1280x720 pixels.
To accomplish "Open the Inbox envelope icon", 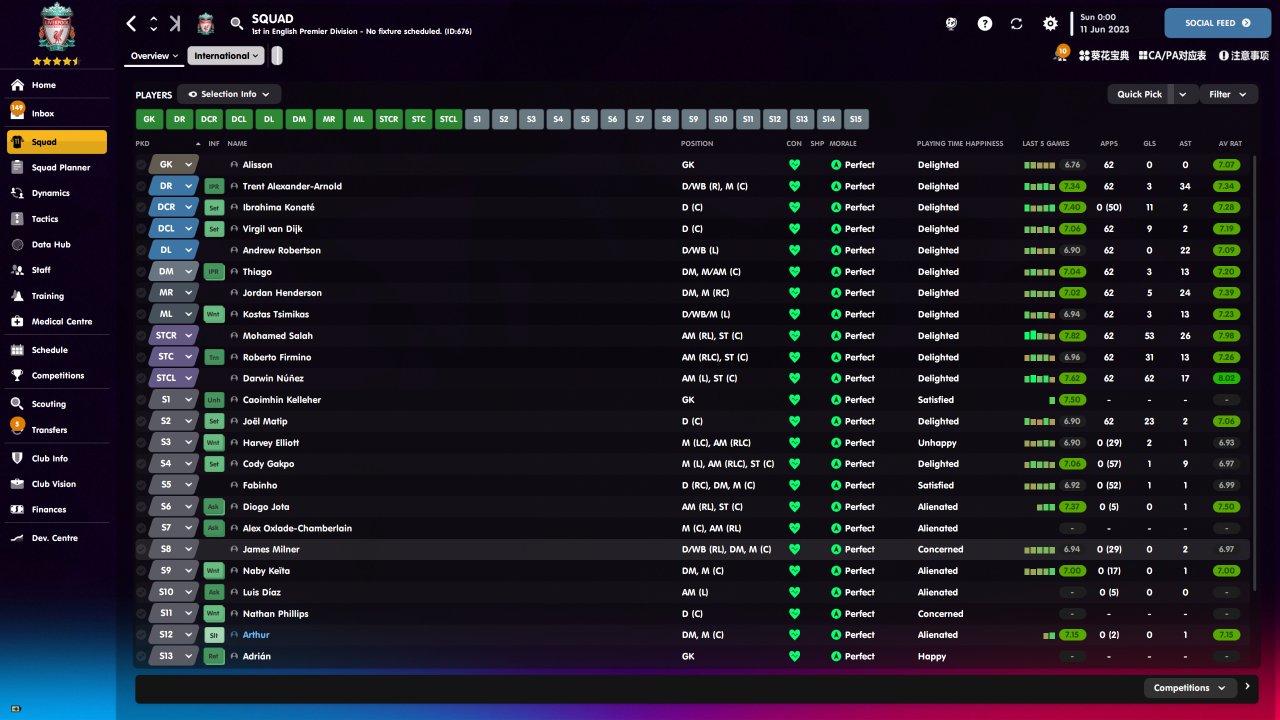I will click(17, 114).
